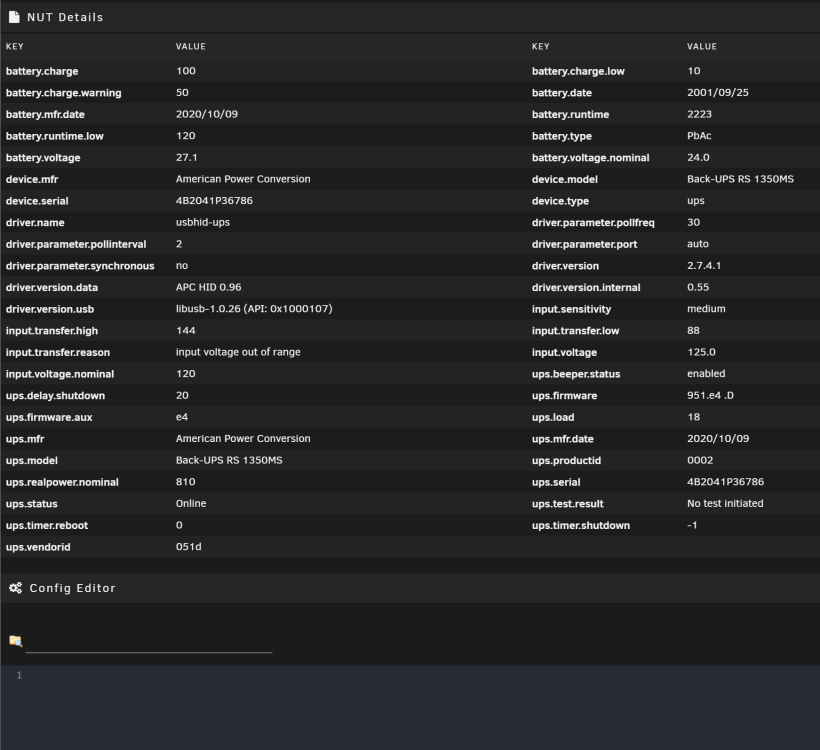Select the device.model value Back-UPS RS 1350MS
The width and height of the screenshot is (820, 750).
click(740, 179)
